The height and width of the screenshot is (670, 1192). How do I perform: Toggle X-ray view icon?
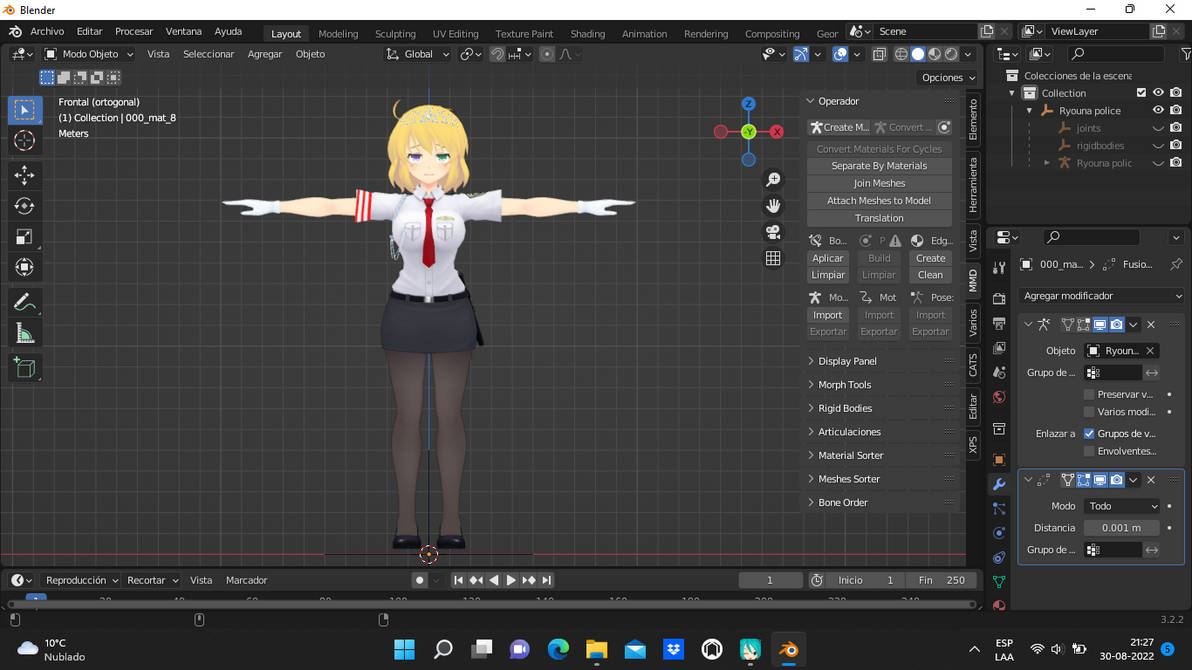pyautogui.click(x=879, y=54)
